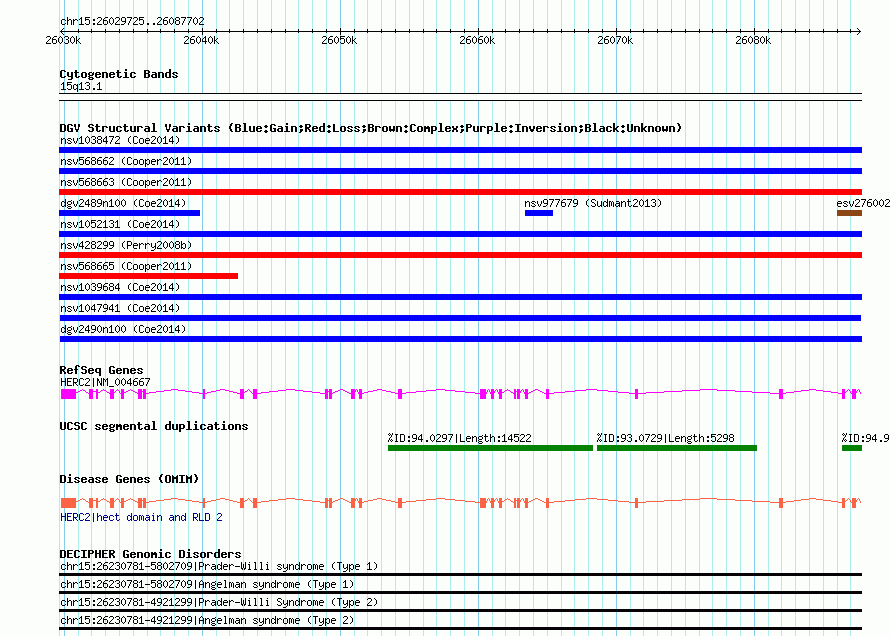890x636 pixels.
Task: Click the UCSC segmental duplications track title
Action: point(154,426)
